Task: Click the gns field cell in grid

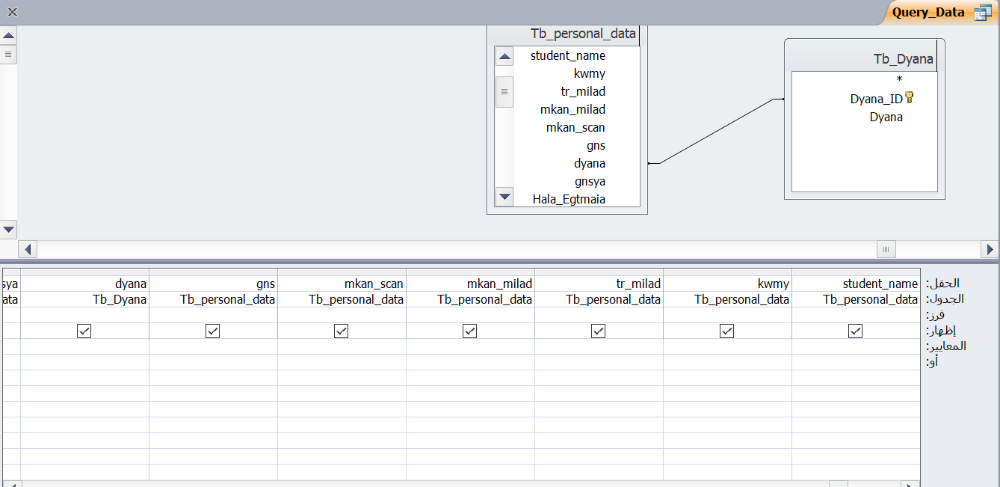Action: coord(213,284)
